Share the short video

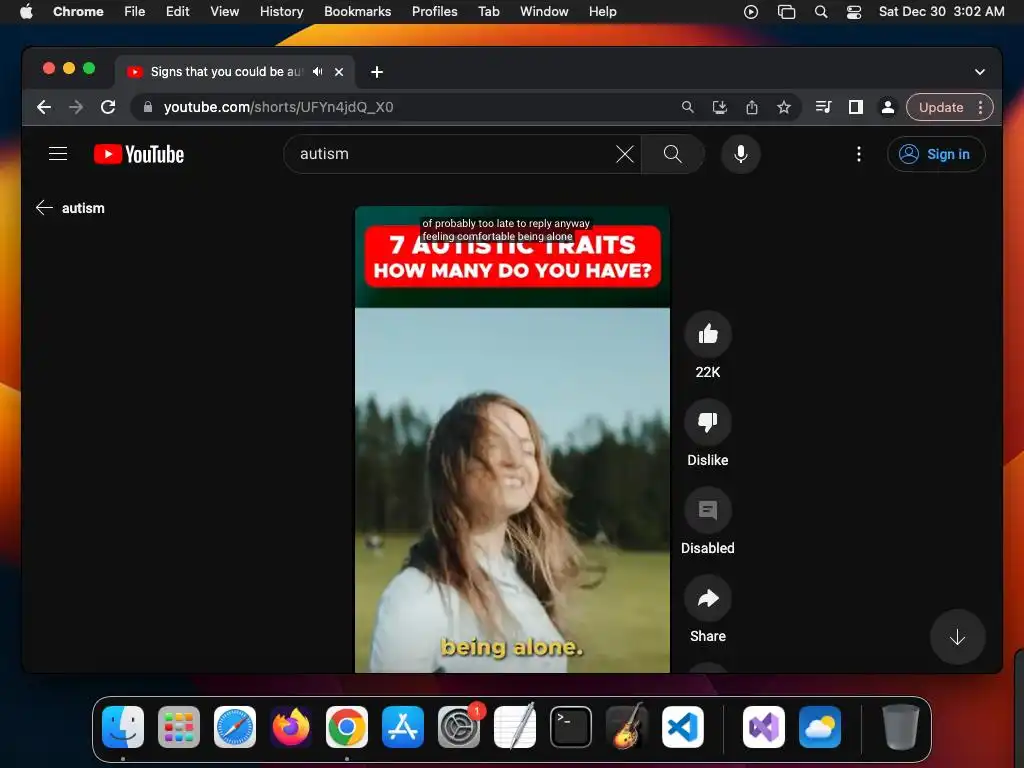[707, 598]
